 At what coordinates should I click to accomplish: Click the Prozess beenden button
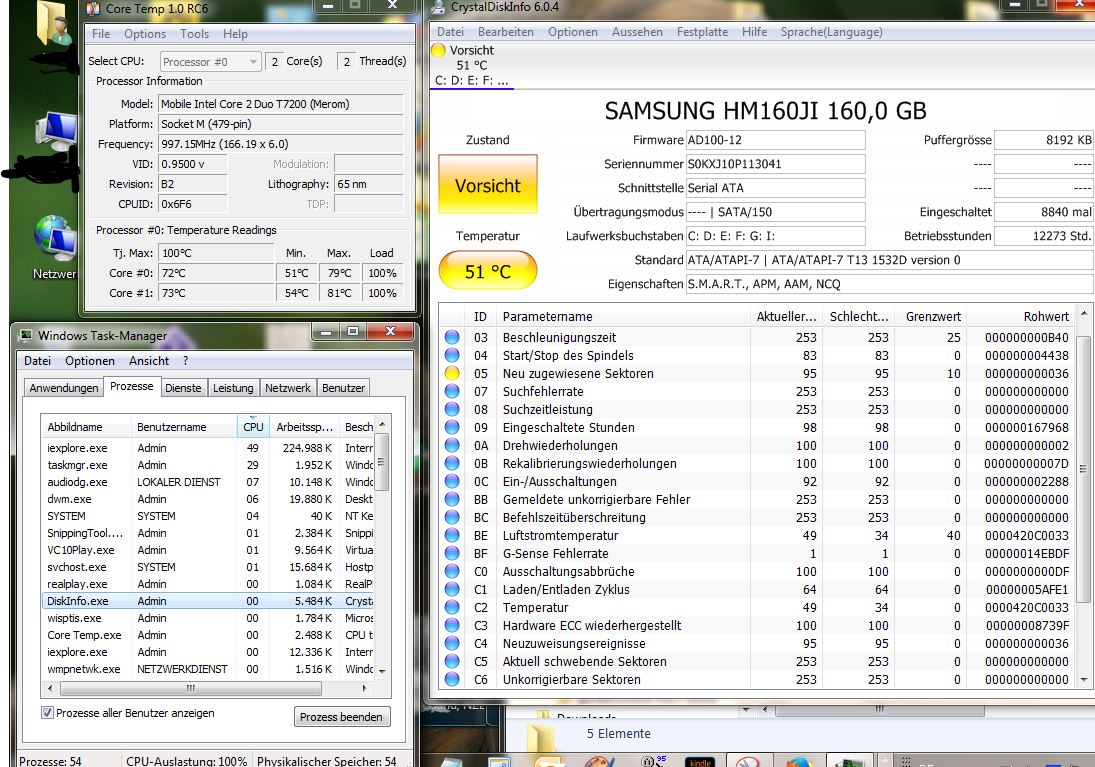pyautogui.click(x=341, y=717)
